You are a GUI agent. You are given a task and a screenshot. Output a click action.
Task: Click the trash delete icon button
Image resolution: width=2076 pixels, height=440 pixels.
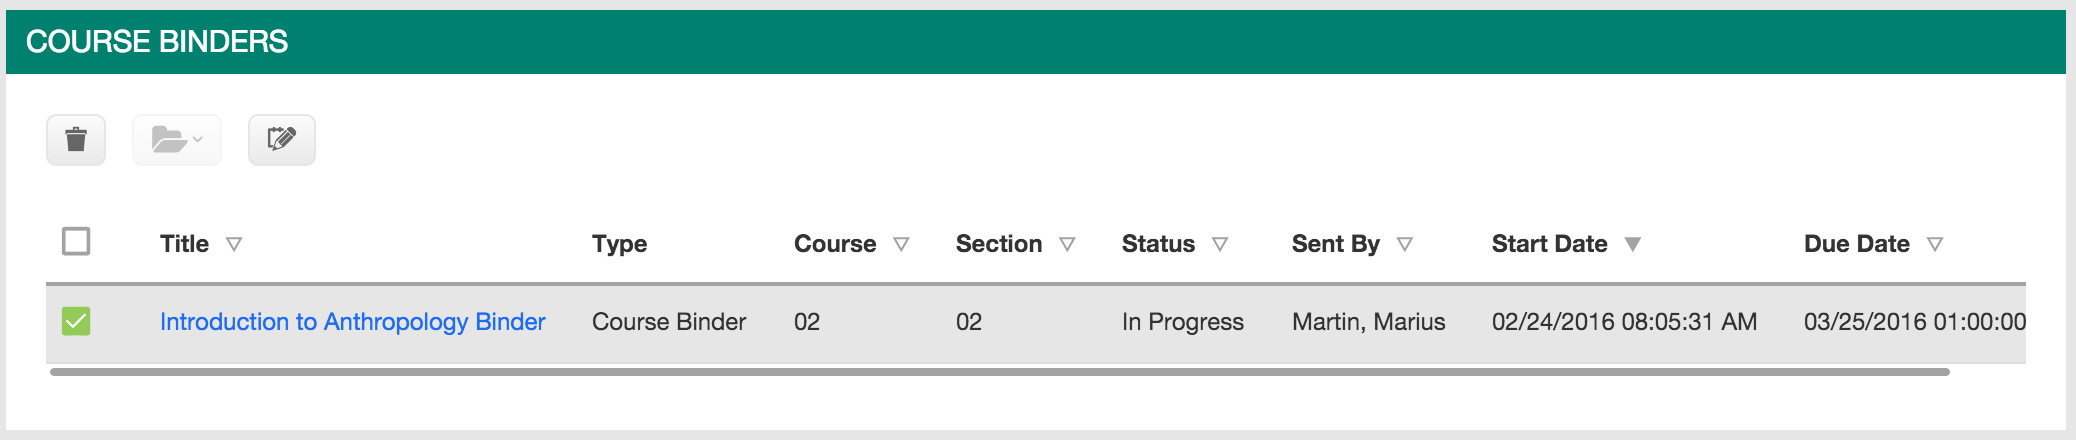pos(76,140)
